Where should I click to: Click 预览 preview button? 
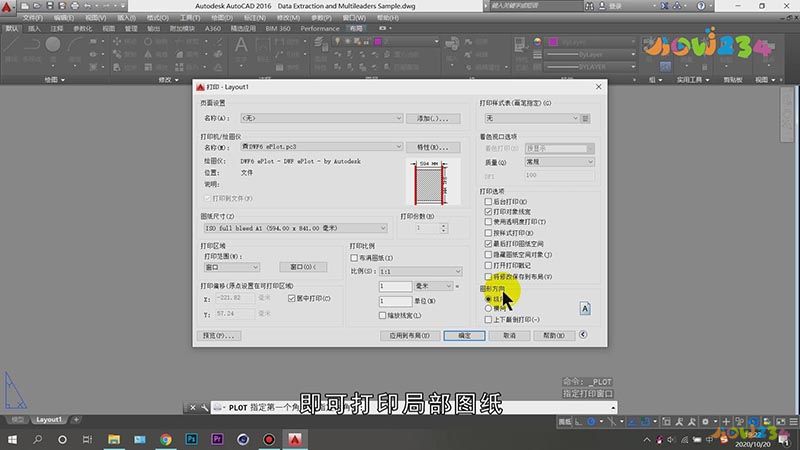pos(218,336)
